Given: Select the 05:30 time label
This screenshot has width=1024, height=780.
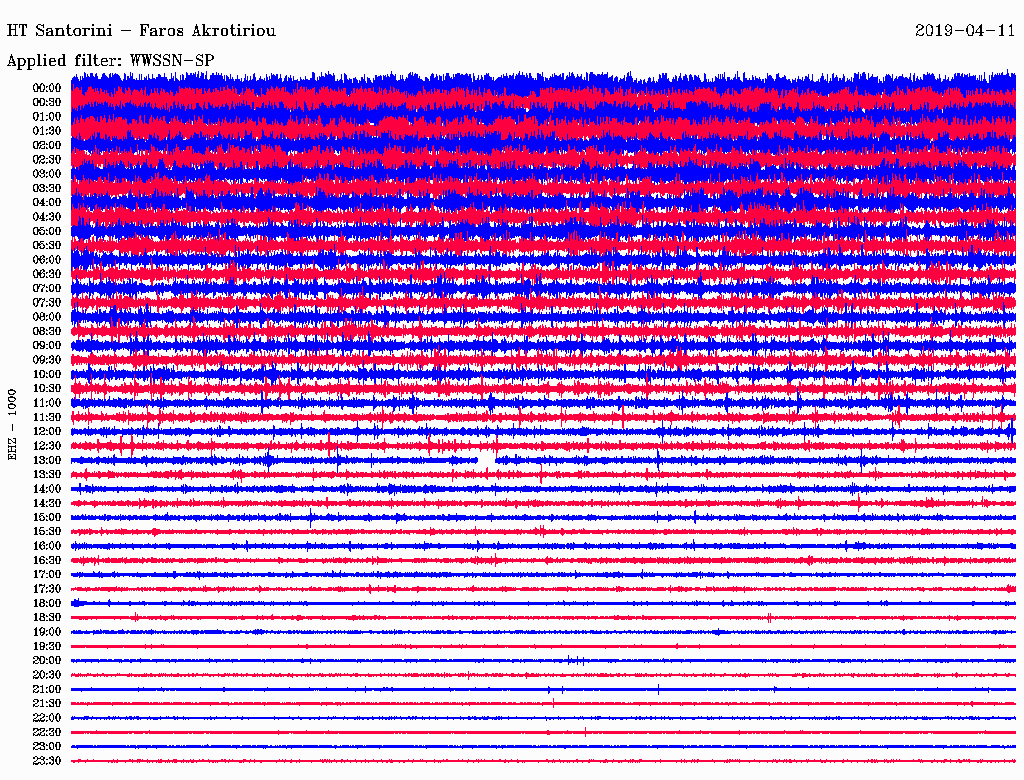Looking at the screenshot, I should pos(47,246).
